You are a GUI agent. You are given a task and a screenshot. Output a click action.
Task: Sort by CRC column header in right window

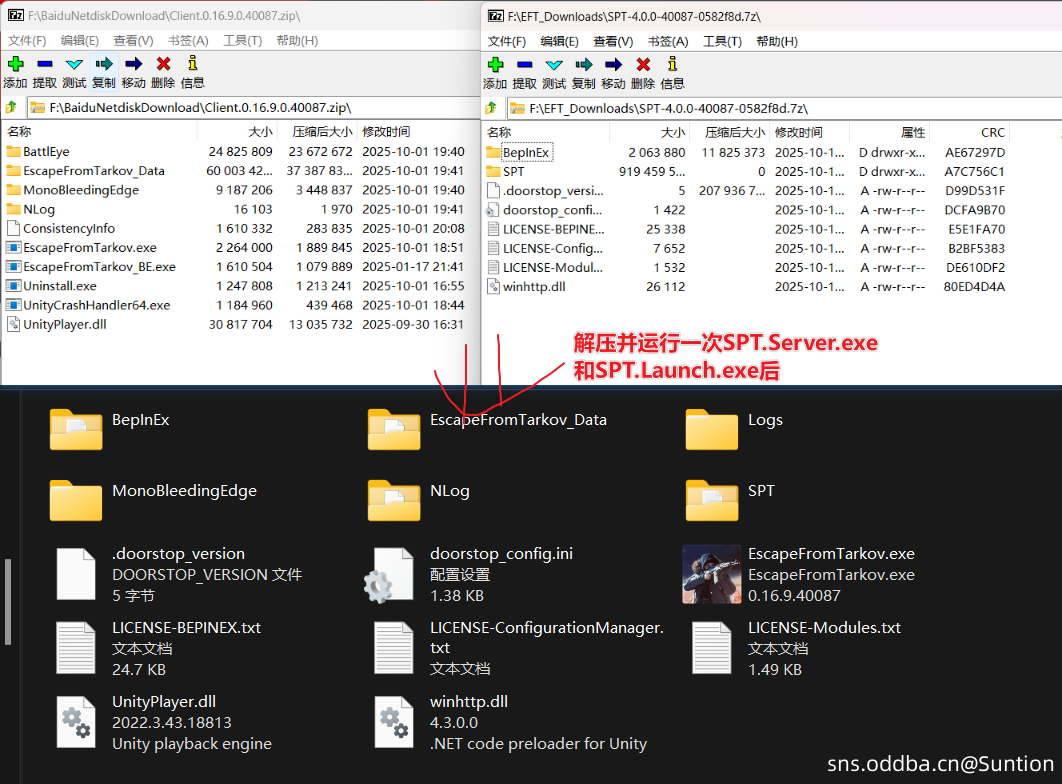pyautogui.click(x=992, y=132)
